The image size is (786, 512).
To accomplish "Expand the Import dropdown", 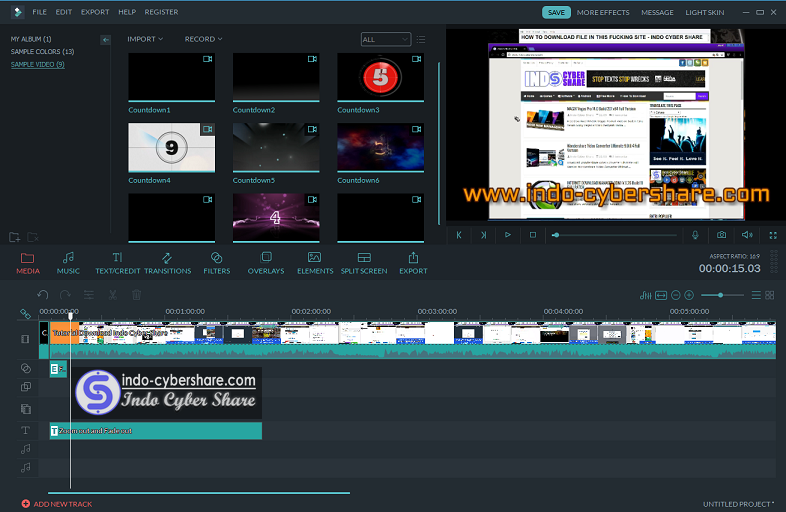I will 145,39.
